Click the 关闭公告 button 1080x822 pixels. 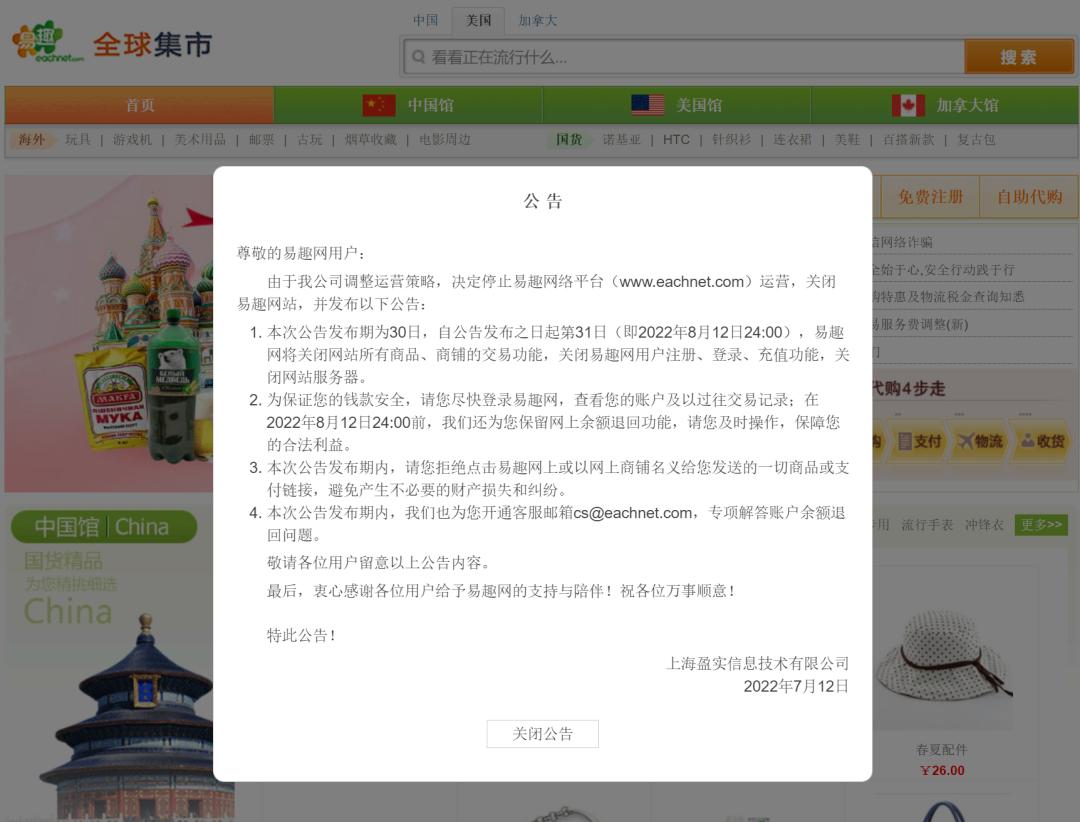click(x=542, y=733)
